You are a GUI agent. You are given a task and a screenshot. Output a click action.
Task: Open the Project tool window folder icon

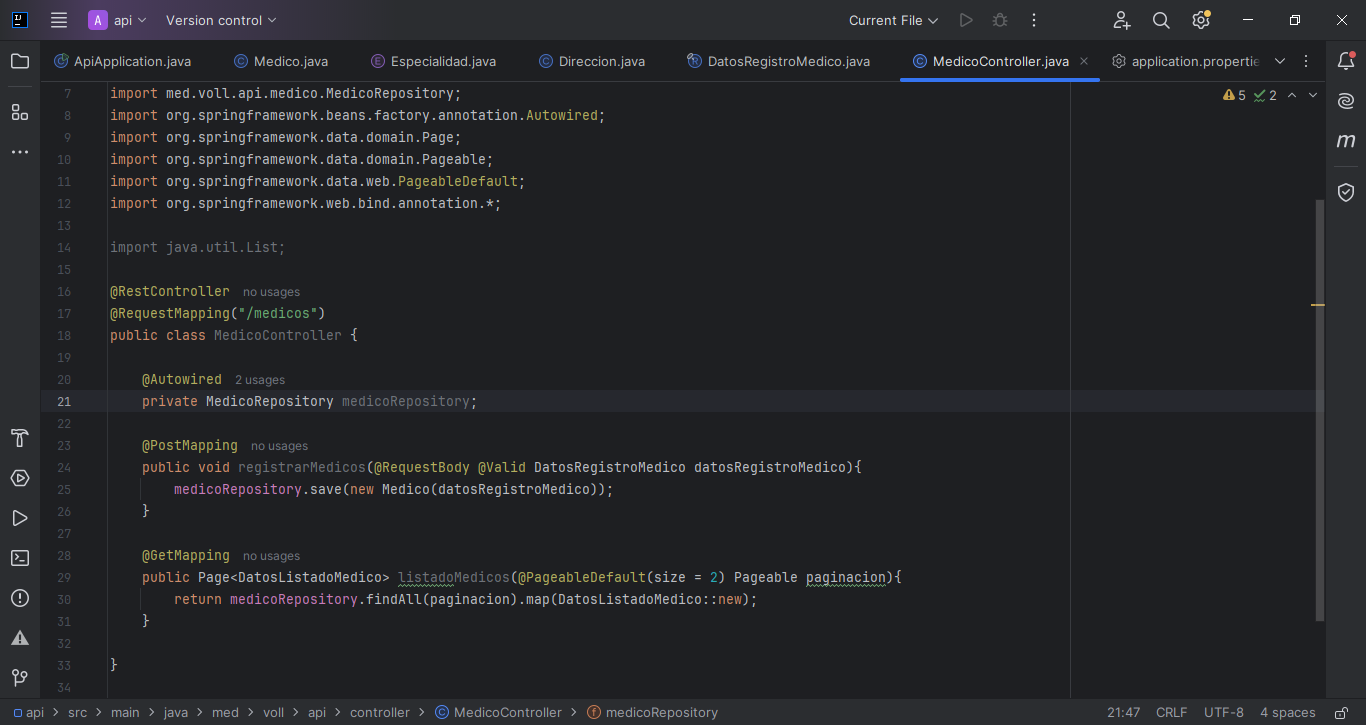(20, 61)
